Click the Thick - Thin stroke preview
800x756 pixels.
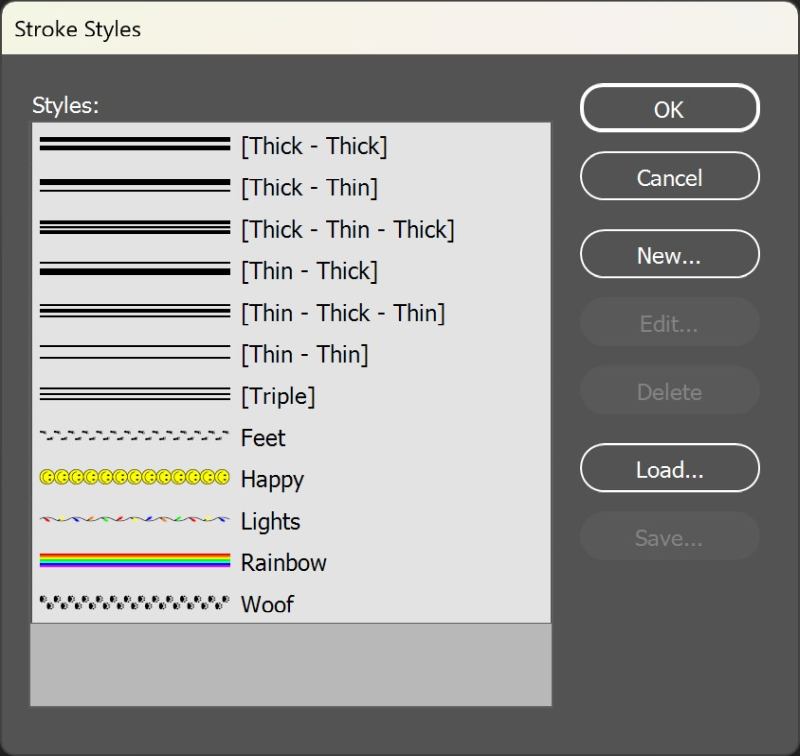[135, 186]
